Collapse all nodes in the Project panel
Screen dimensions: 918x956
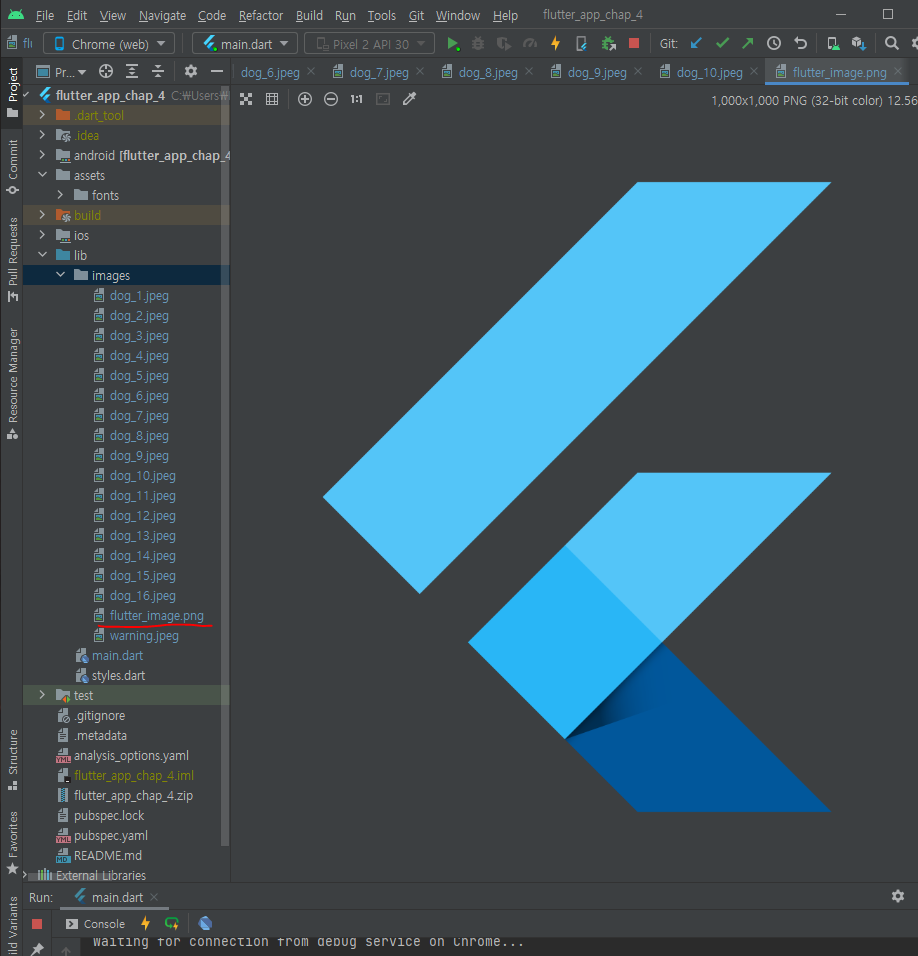point(158,71)
